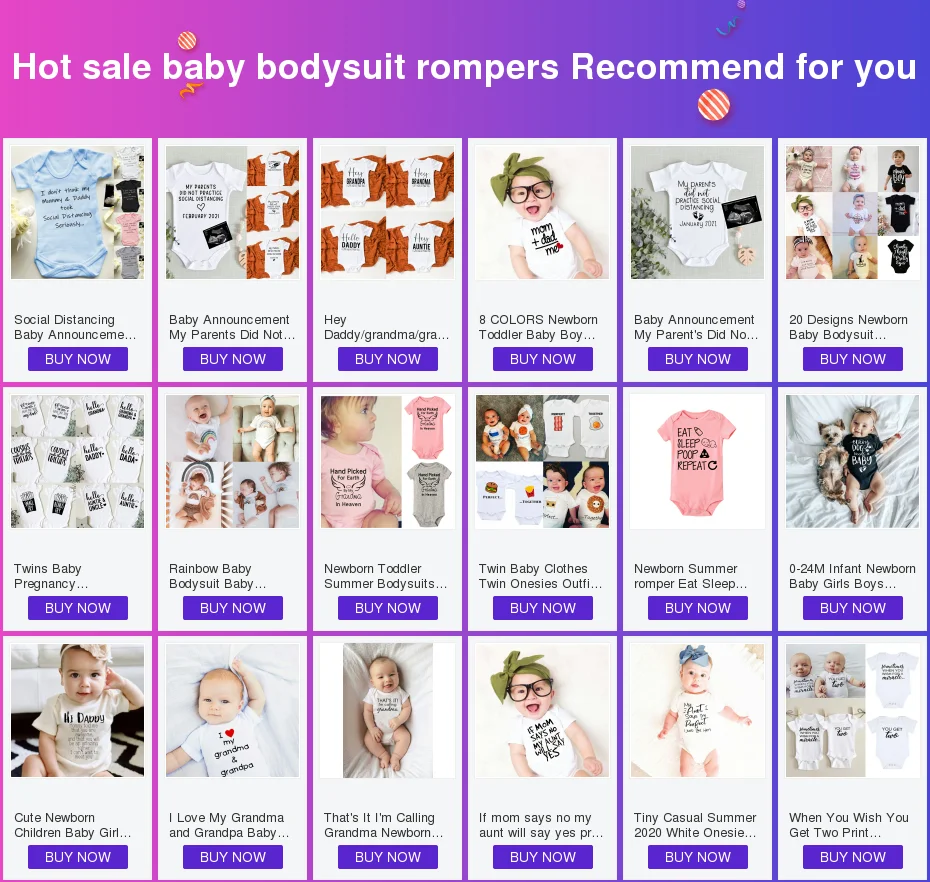Buy the Newborn Summer romper Eat Sleep
Image resolution: width=930 pixels, height=882 pixels.
point(698,608)
